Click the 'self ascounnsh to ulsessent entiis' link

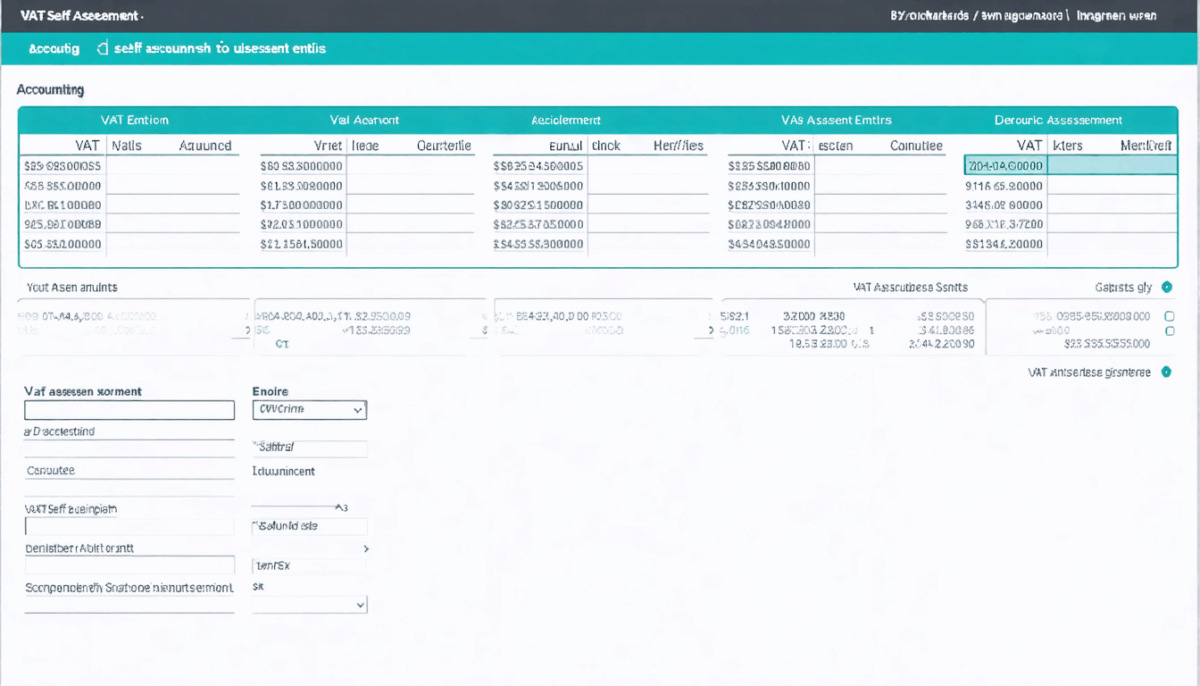pyautogui.click(x=220, y=48)
